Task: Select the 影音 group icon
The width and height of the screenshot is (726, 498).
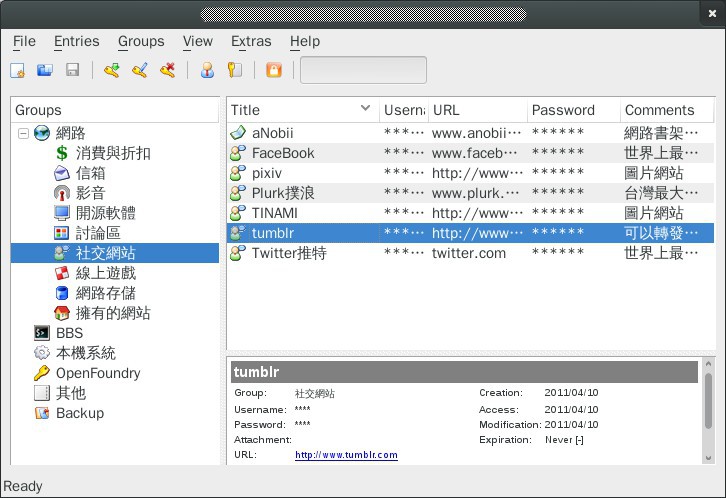Action: [62, 193]
